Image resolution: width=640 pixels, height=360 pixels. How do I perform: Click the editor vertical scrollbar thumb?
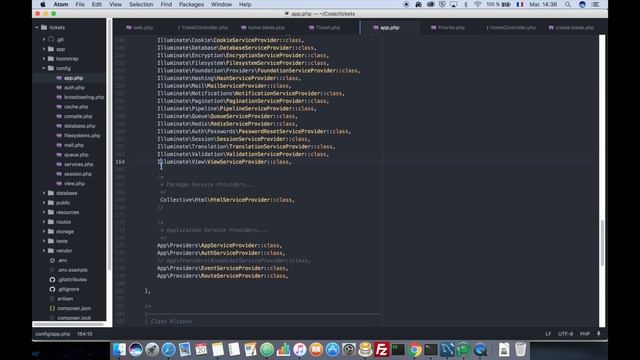pos(602,242)
